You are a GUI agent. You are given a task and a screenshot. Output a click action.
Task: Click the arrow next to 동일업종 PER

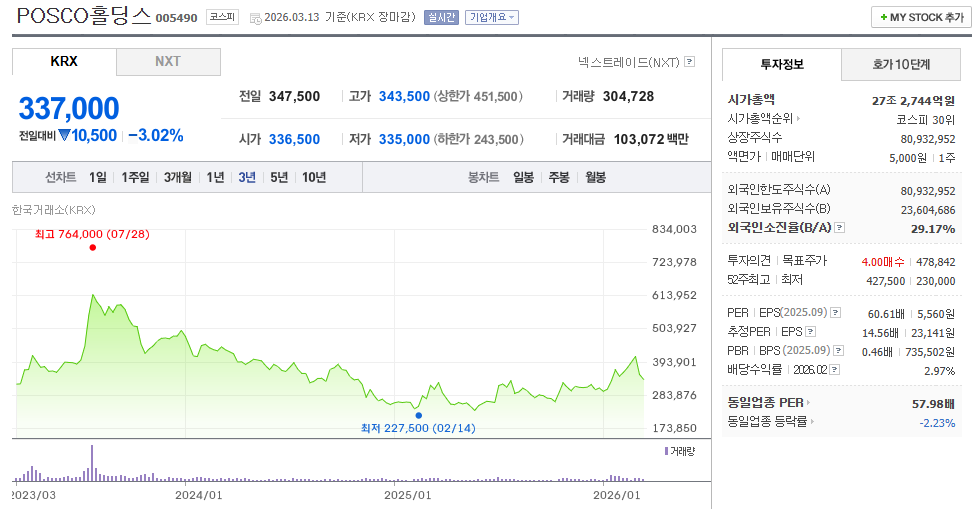(809, 403)
